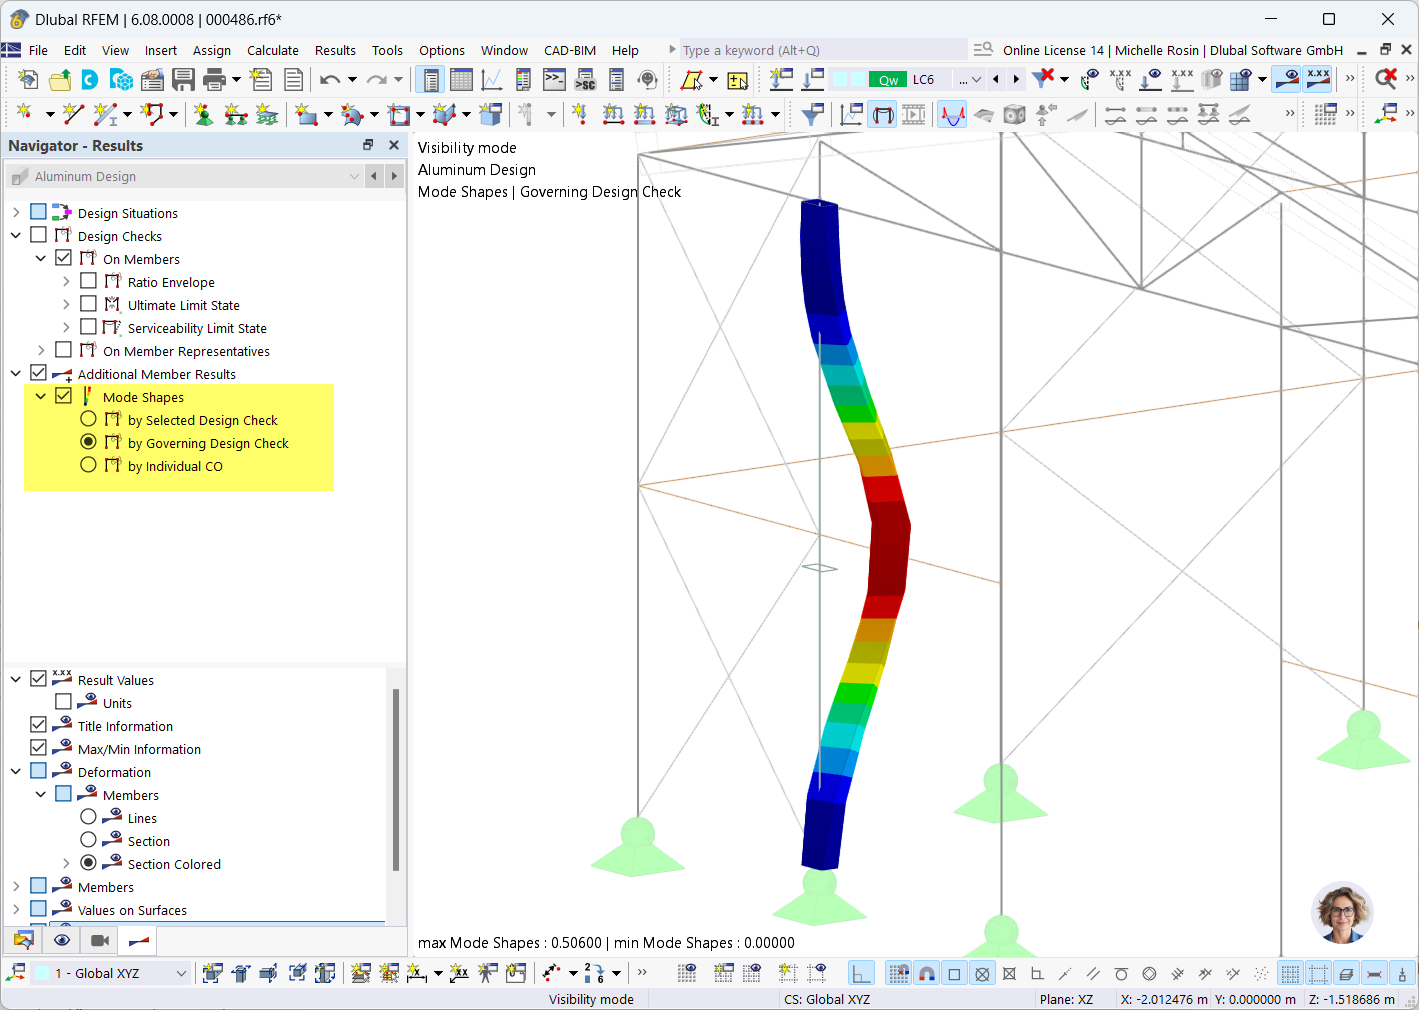Open a model file with the Open folder icon
Viewport: 1419px width, 1010px height.
[60, 79]
